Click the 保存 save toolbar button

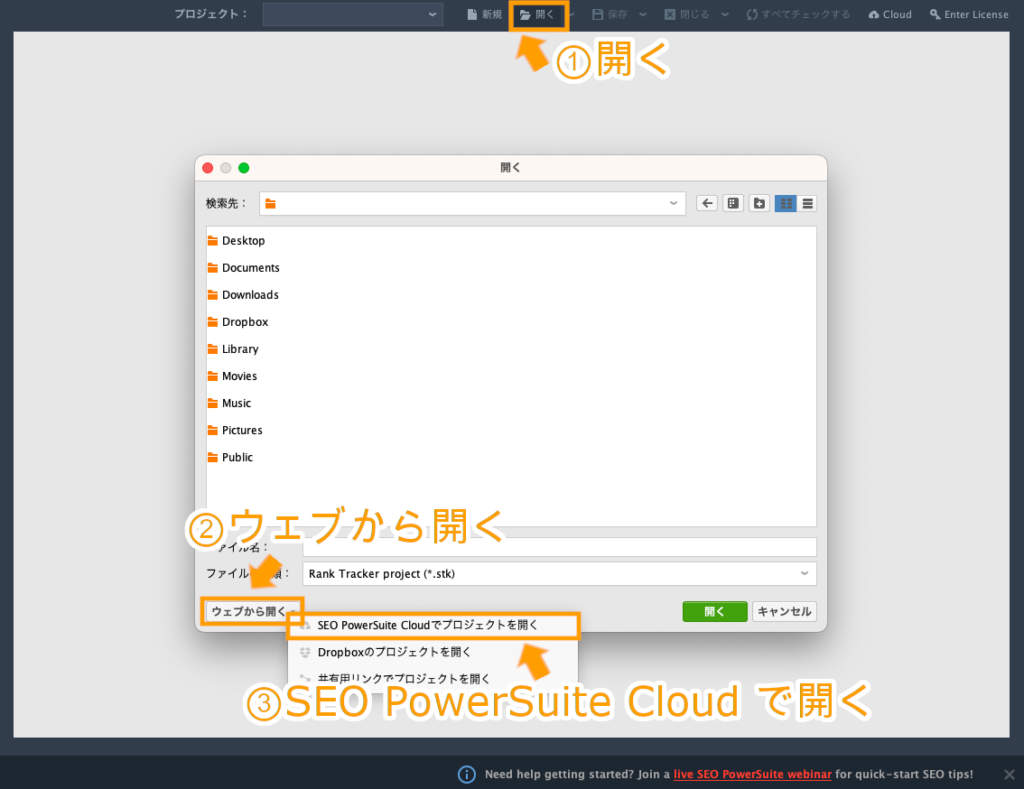(609, 14)
